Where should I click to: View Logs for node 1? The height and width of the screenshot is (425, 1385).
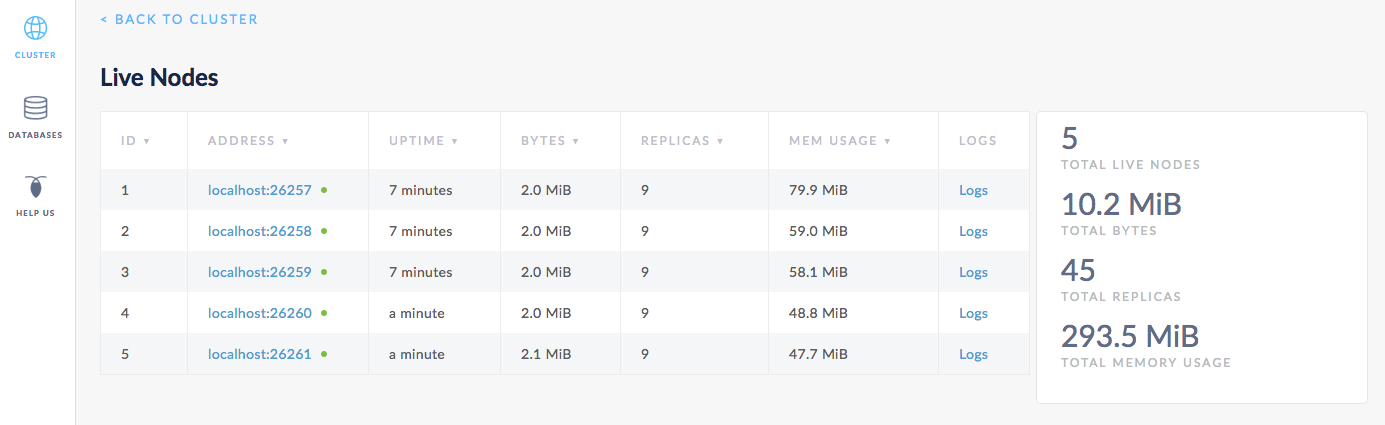(x=972, y=190)
